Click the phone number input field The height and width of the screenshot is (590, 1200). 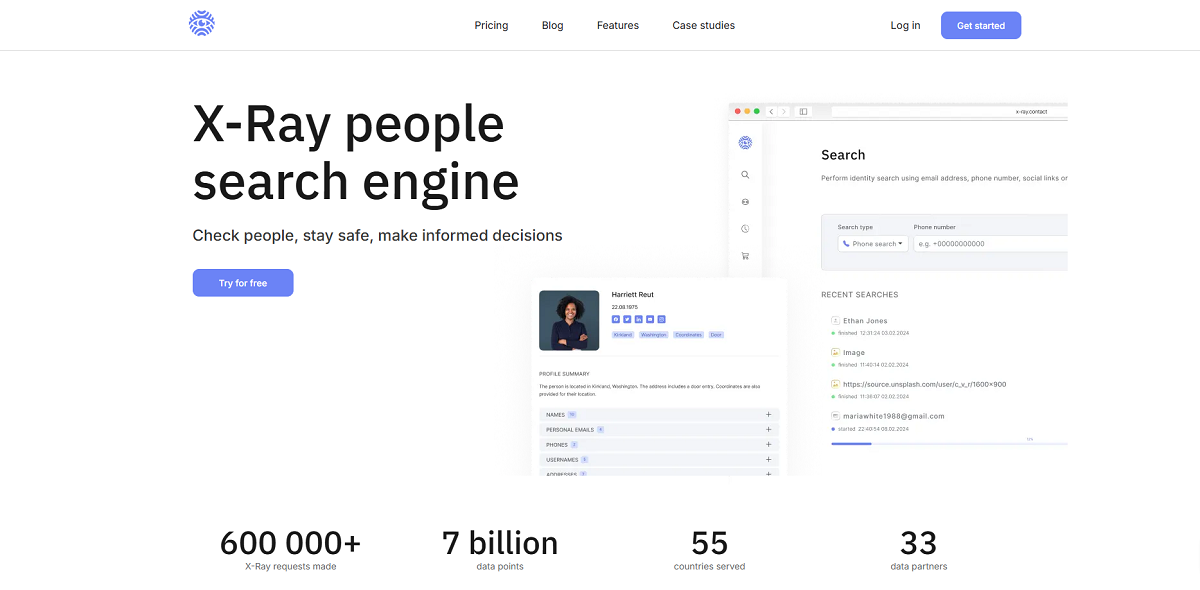tap(990, 244)
